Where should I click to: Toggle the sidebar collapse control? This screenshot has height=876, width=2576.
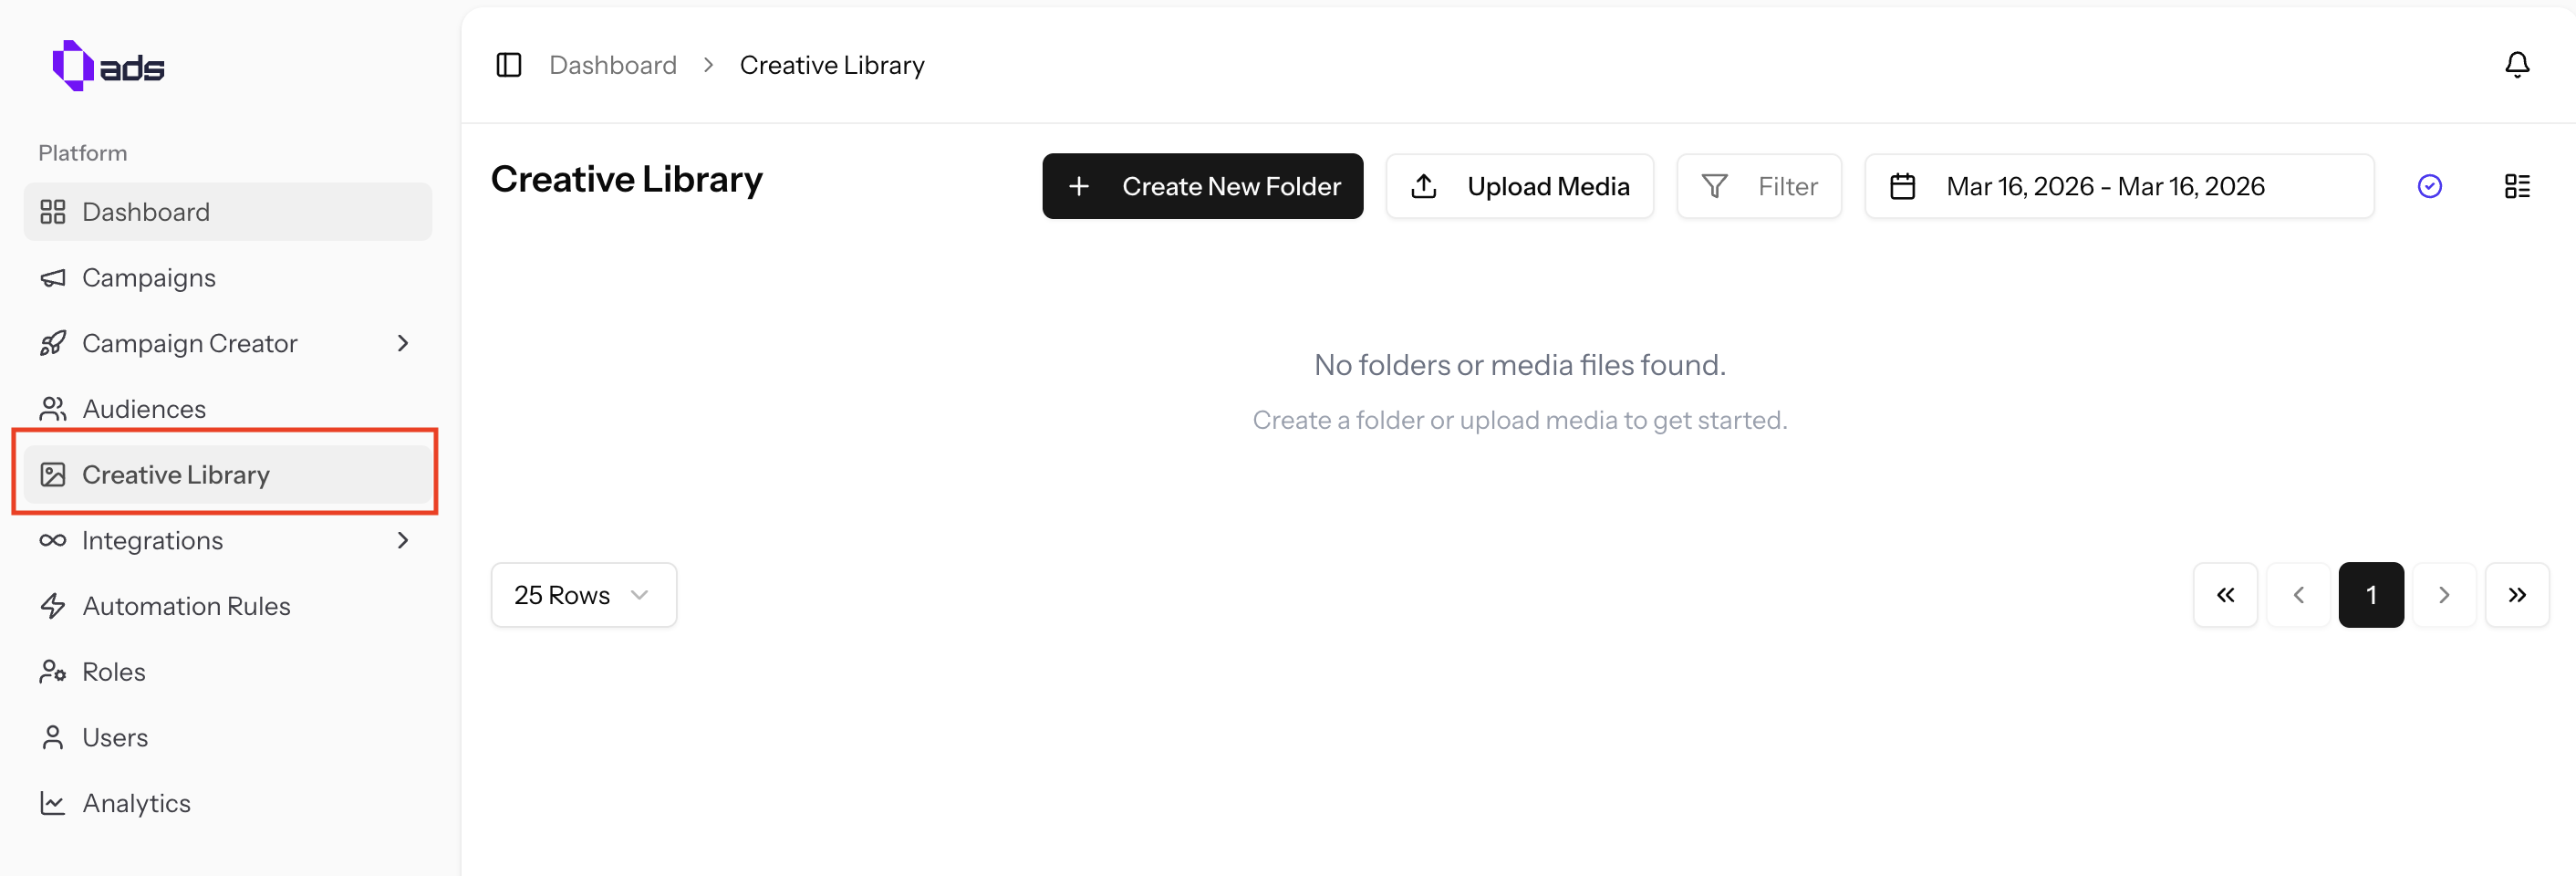click(x=508, y=64)
